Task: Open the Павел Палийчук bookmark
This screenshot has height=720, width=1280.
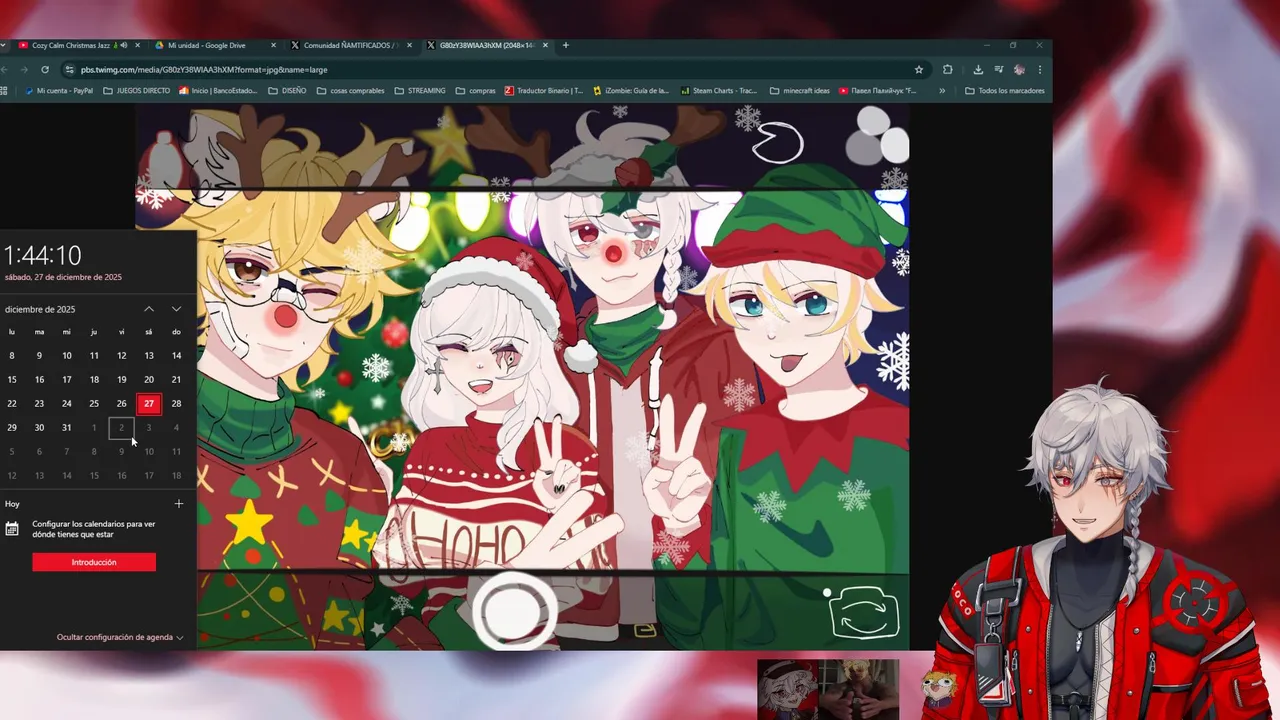Action: click(x=878, y=91)
